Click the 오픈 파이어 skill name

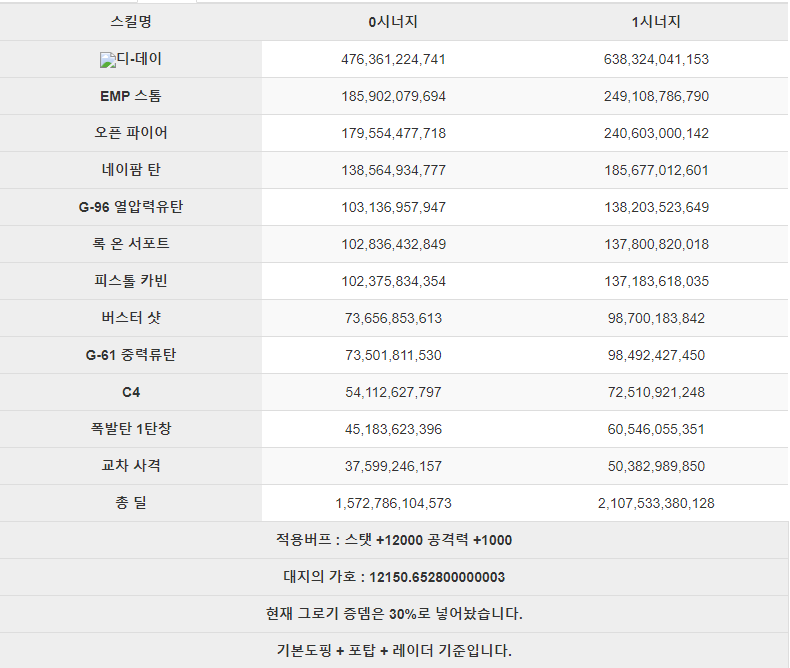pyautogui.click(x=131, y=133)
